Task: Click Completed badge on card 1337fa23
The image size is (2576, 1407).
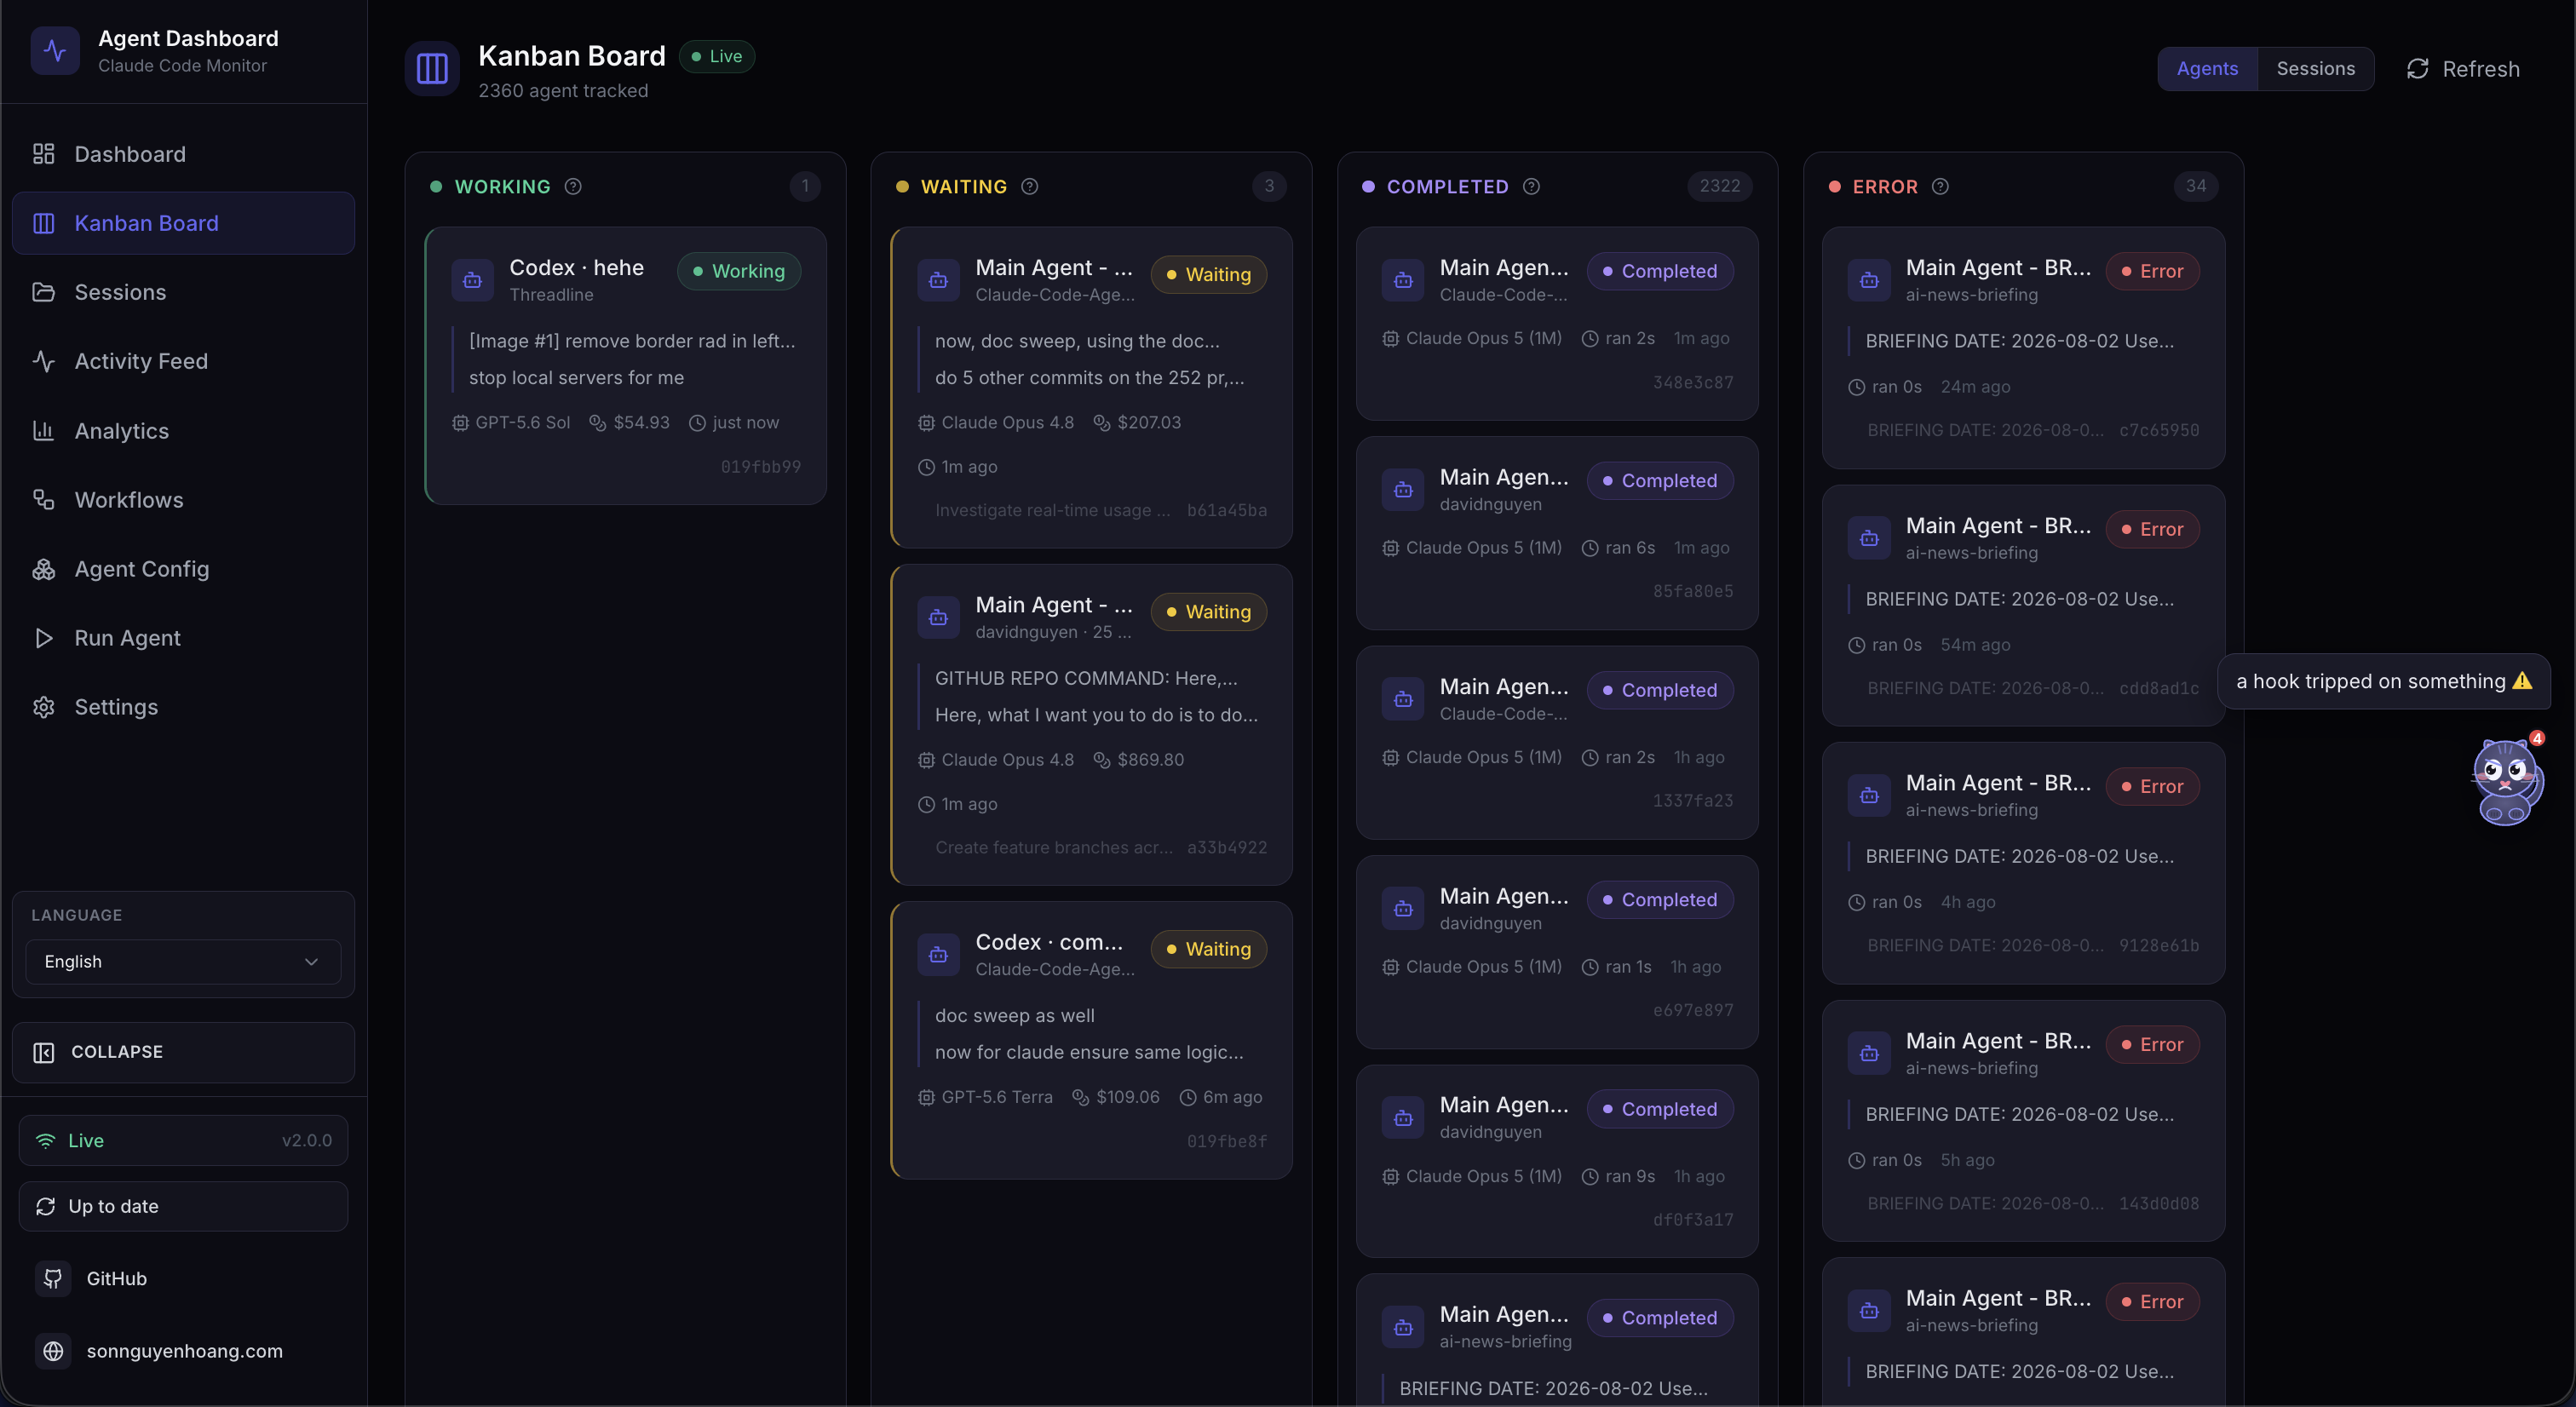Action: (1660, 691)
